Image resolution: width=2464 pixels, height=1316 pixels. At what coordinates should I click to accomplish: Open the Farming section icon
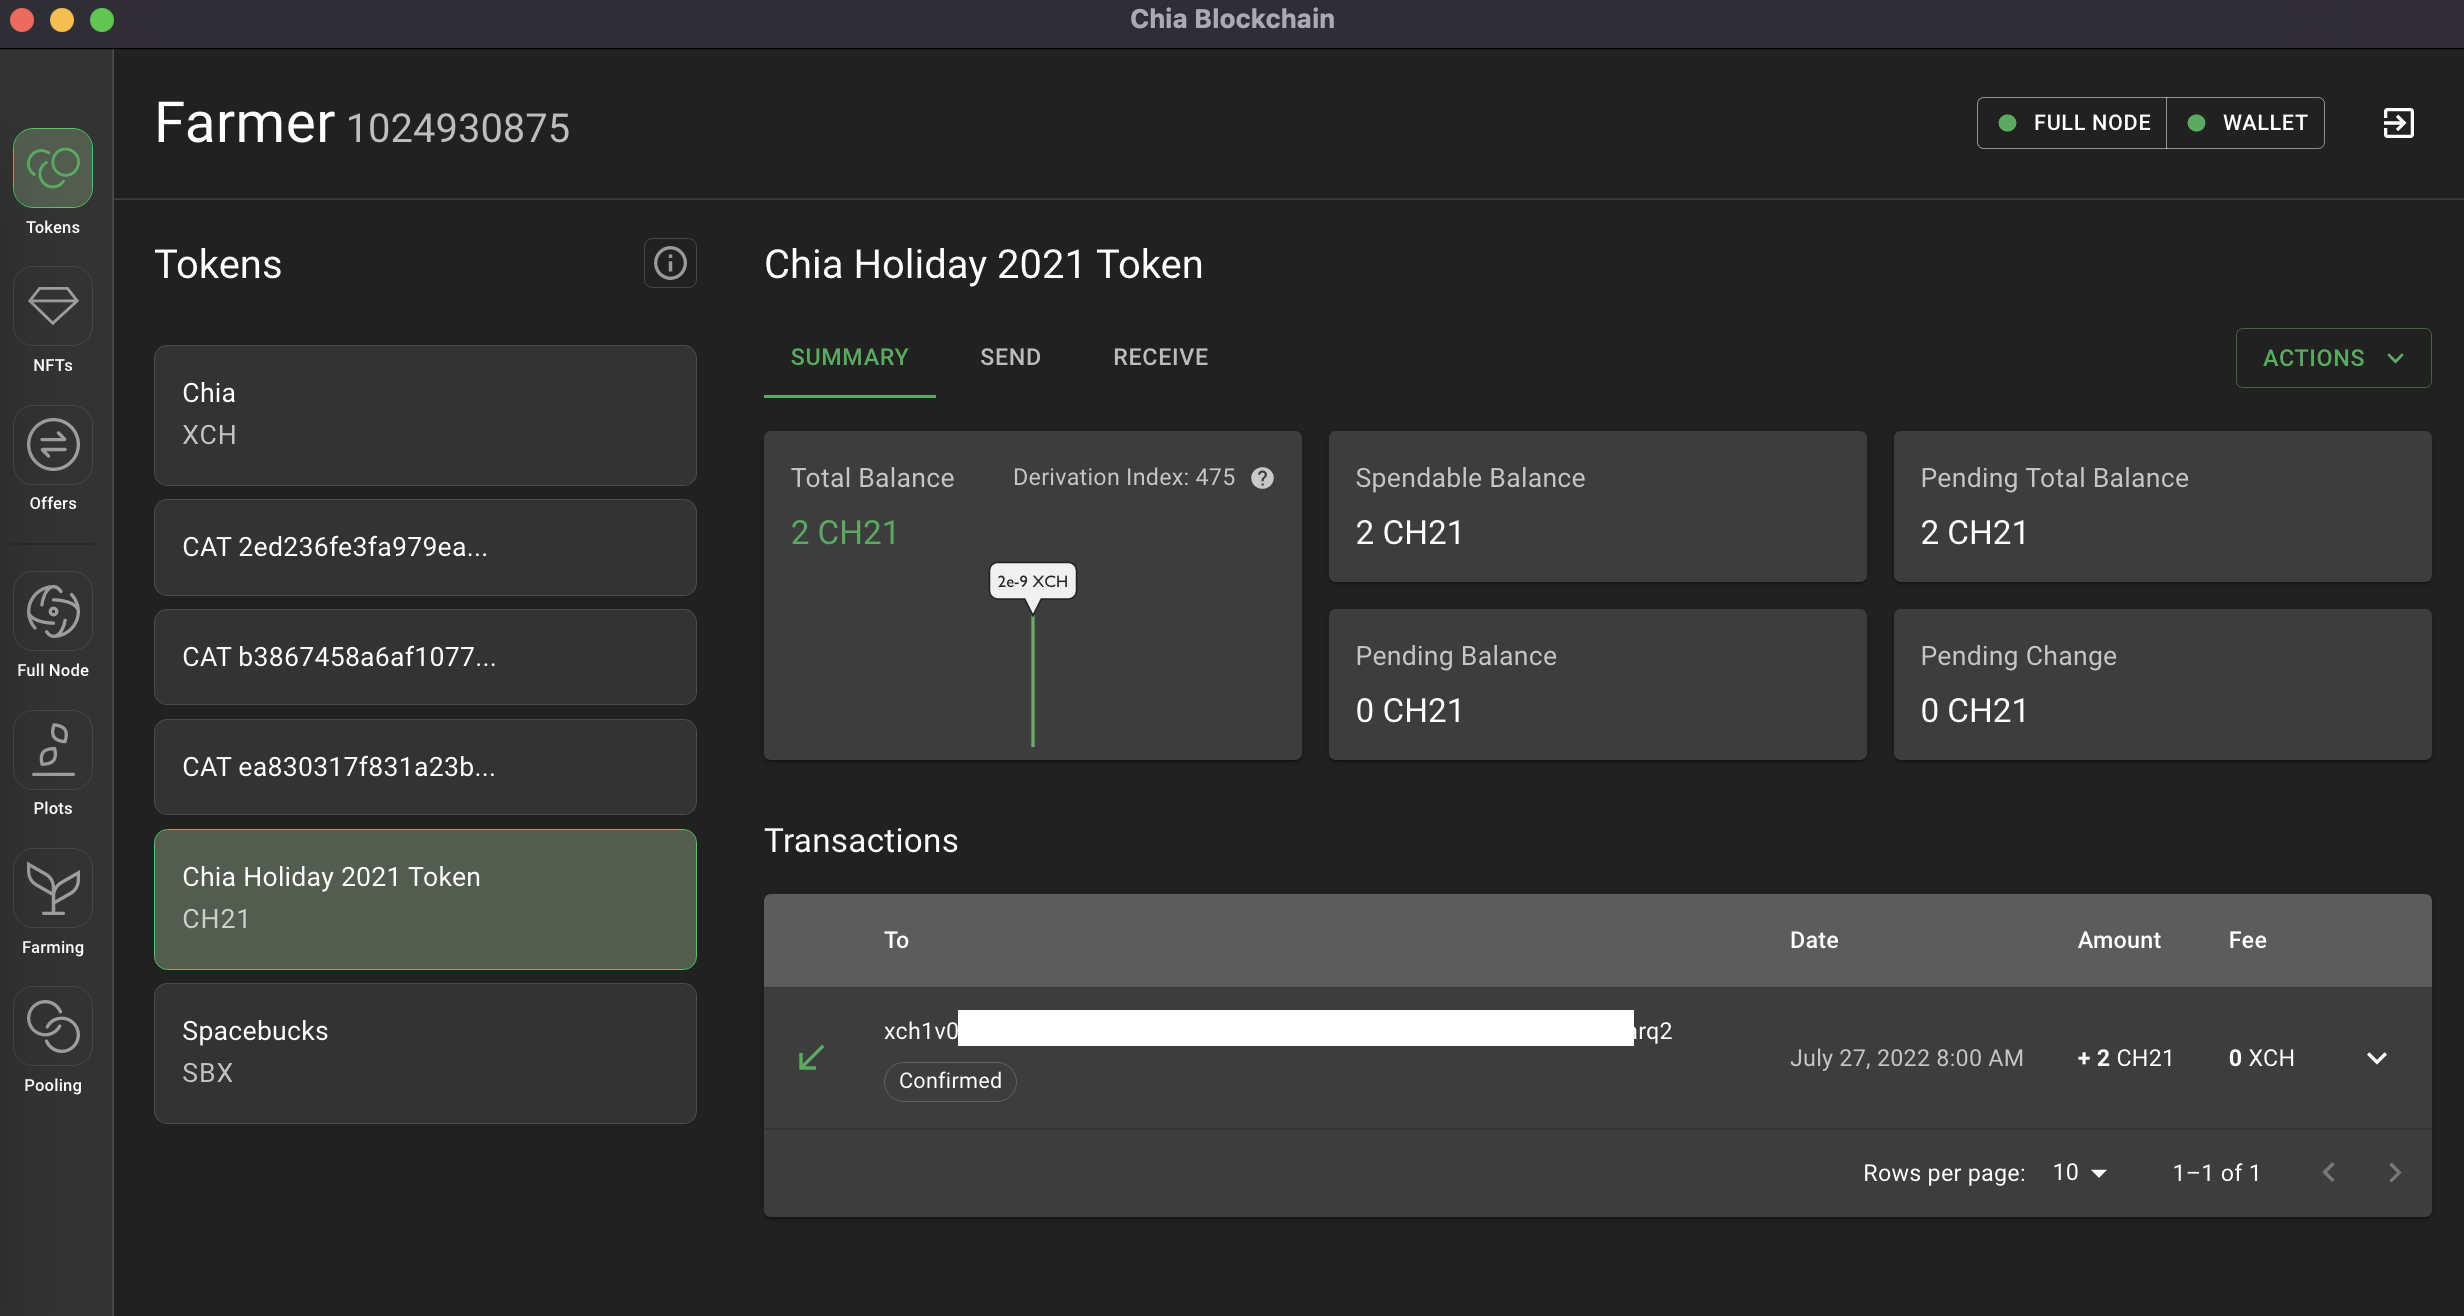[53, 888]
